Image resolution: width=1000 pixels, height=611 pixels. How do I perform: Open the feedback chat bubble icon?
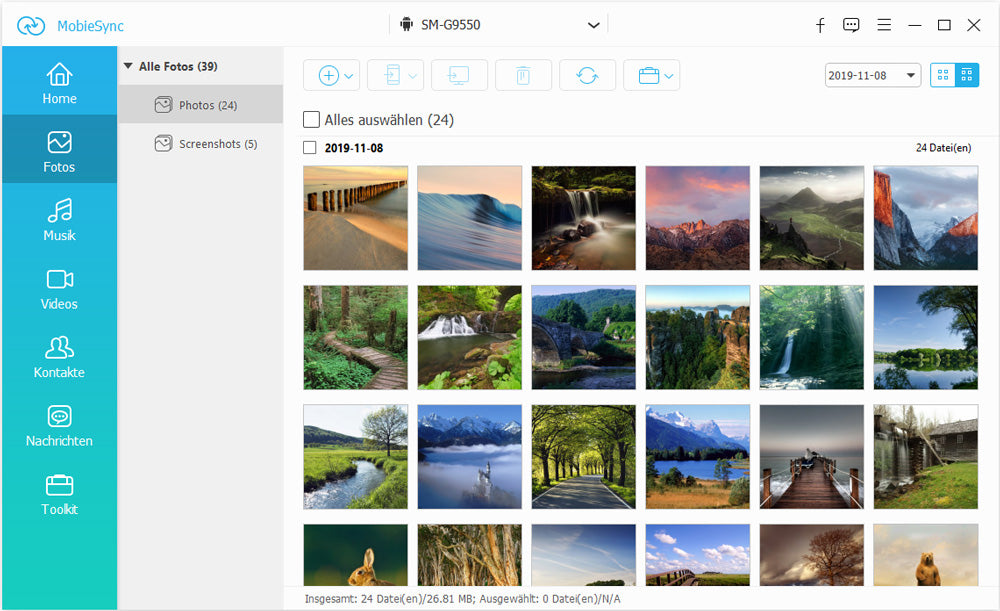851,25
